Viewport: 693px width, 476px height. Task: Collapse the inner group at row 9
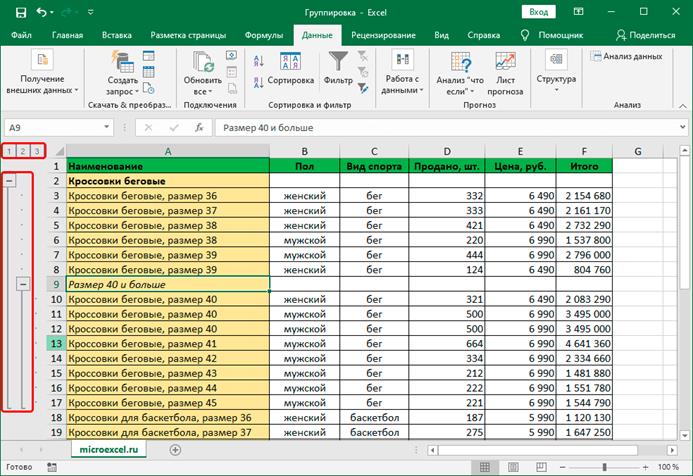(24, 284)
